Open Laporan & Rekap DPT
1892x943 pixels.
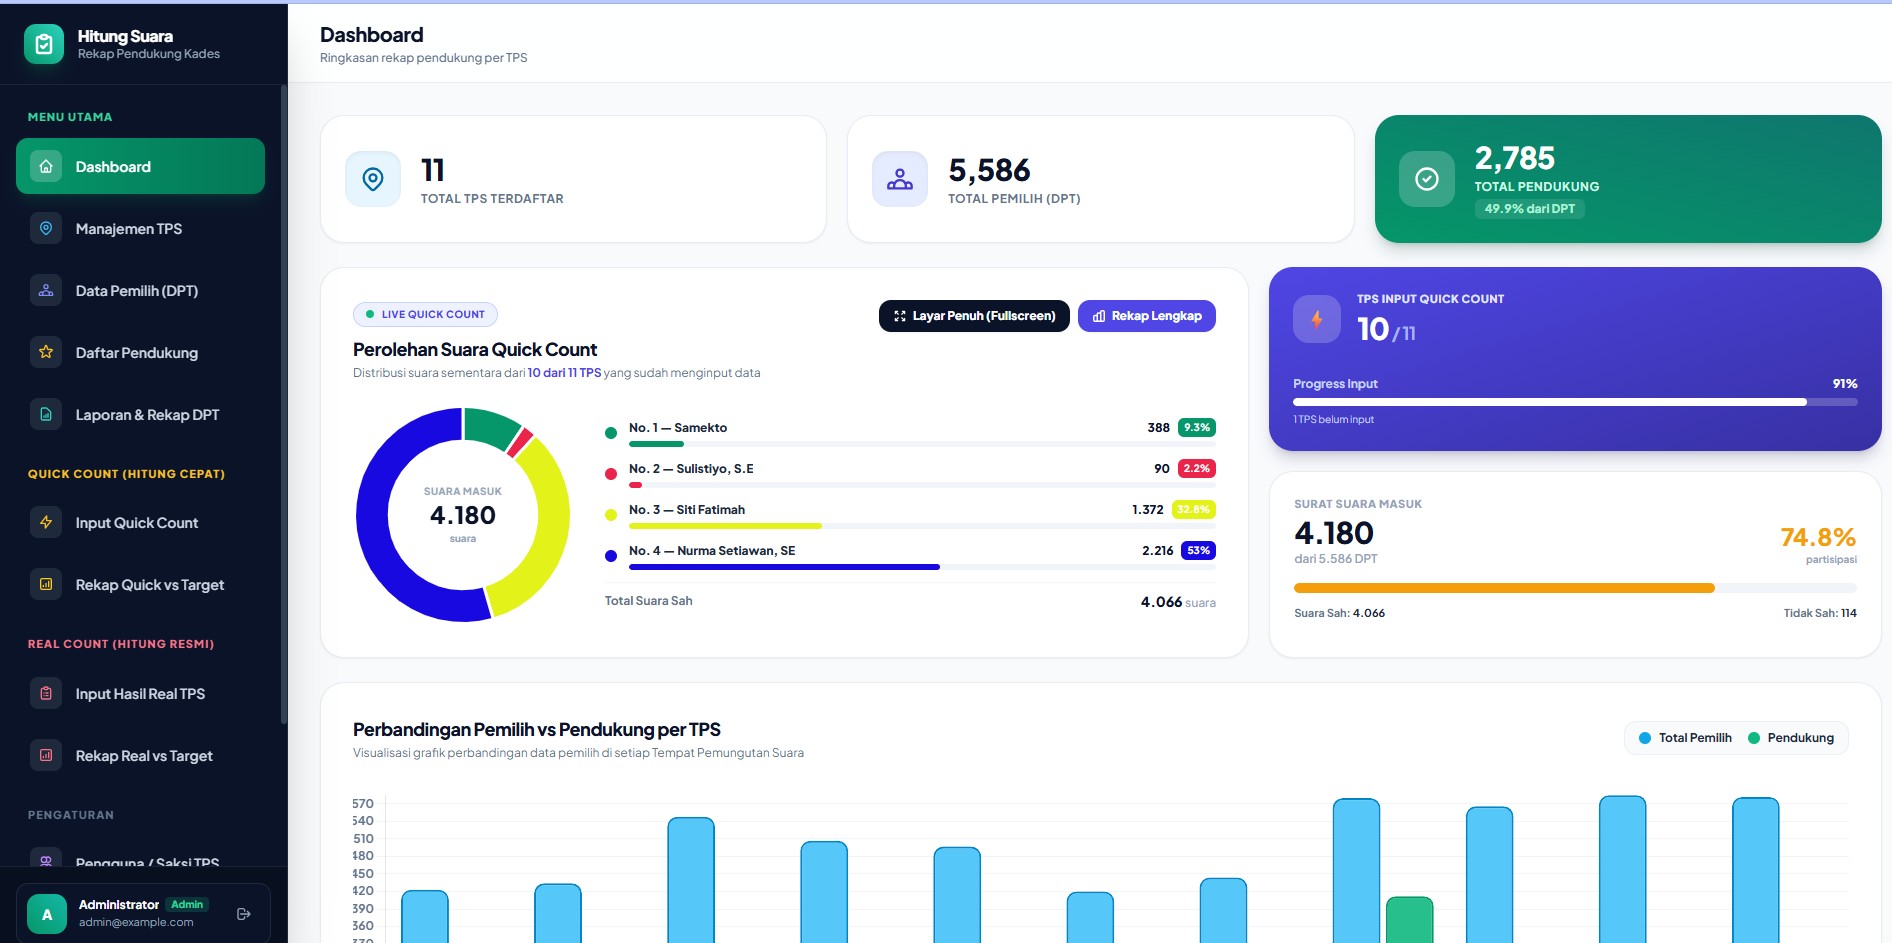(140, 414)
